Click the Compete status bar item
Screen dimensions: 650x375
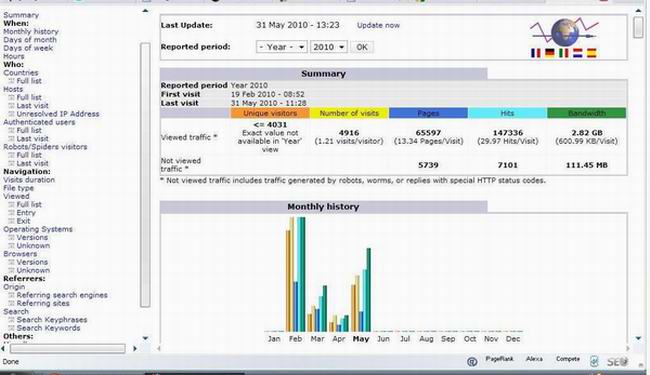[568, 359]
